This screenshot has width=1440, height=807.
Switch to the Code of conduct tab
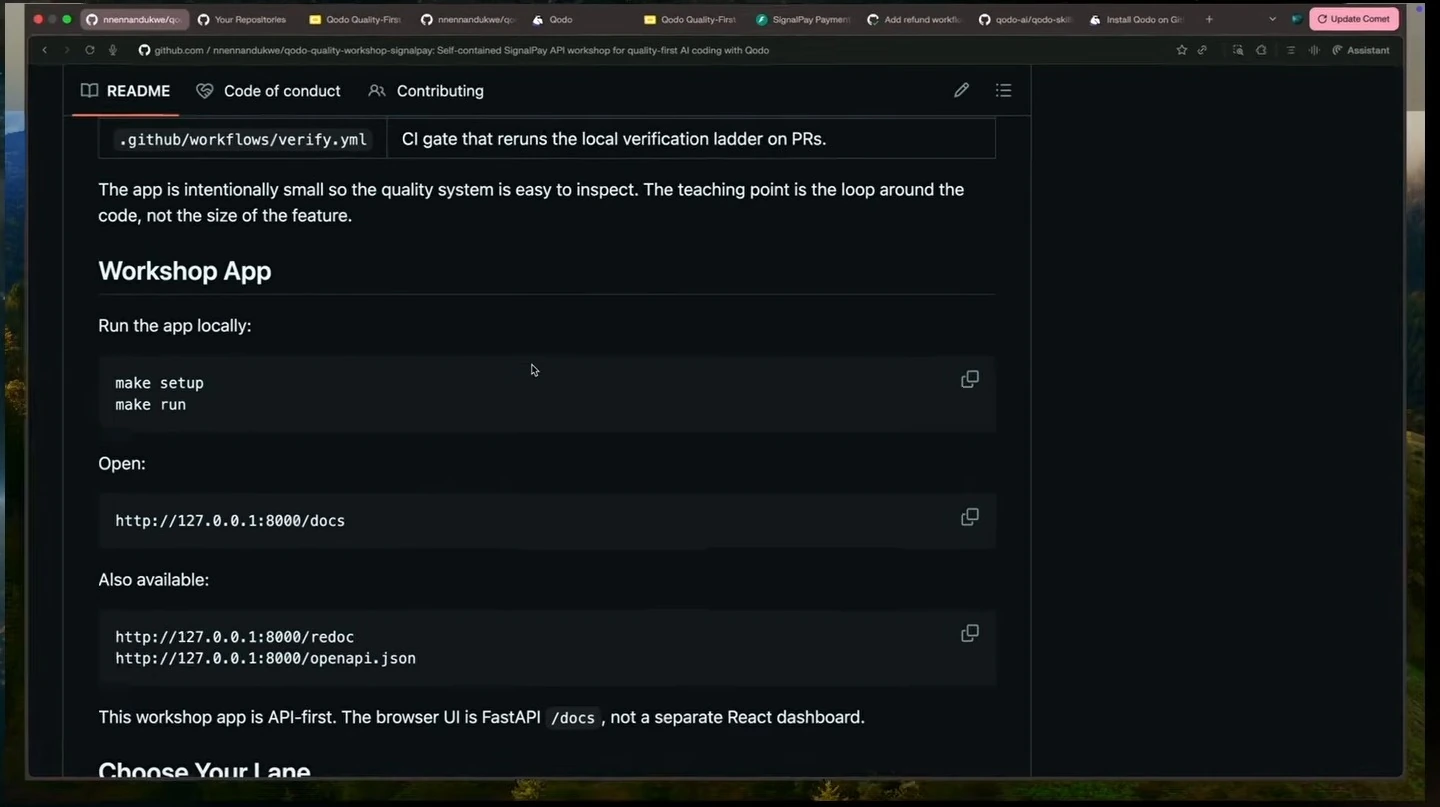(x=268, y=91)
